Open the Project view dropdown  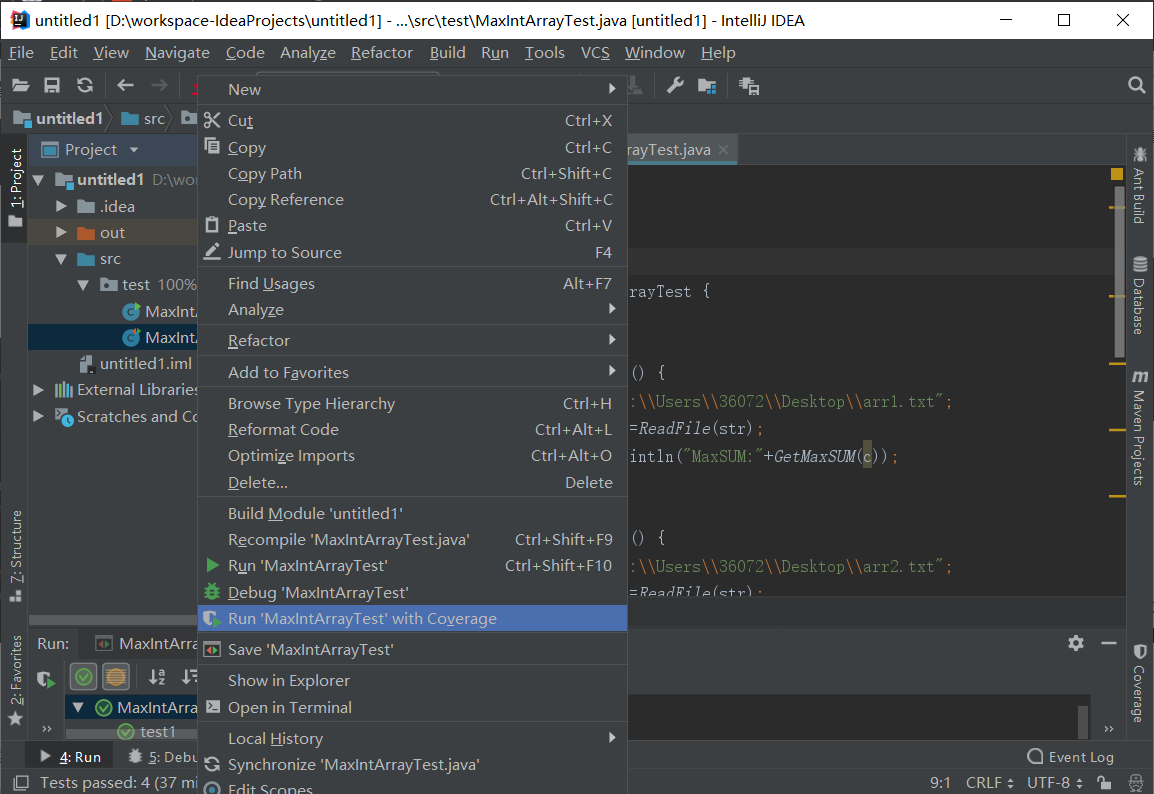[x=134, y=150]
